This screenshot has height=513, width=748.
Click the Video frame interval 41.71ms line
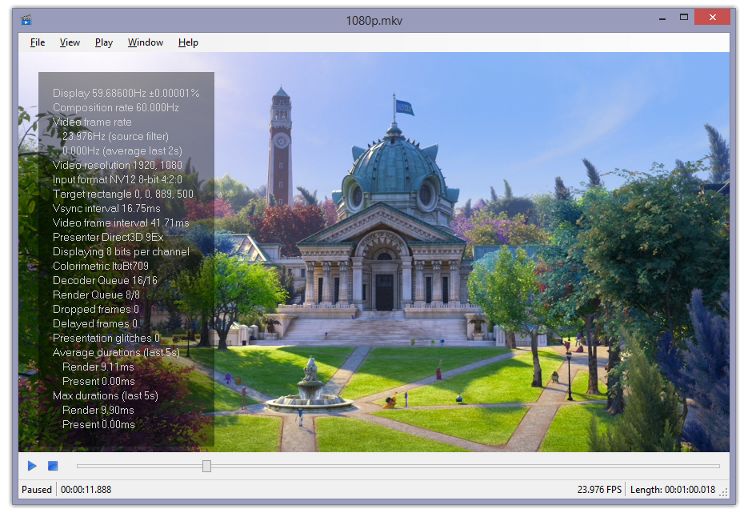point(121,223)
